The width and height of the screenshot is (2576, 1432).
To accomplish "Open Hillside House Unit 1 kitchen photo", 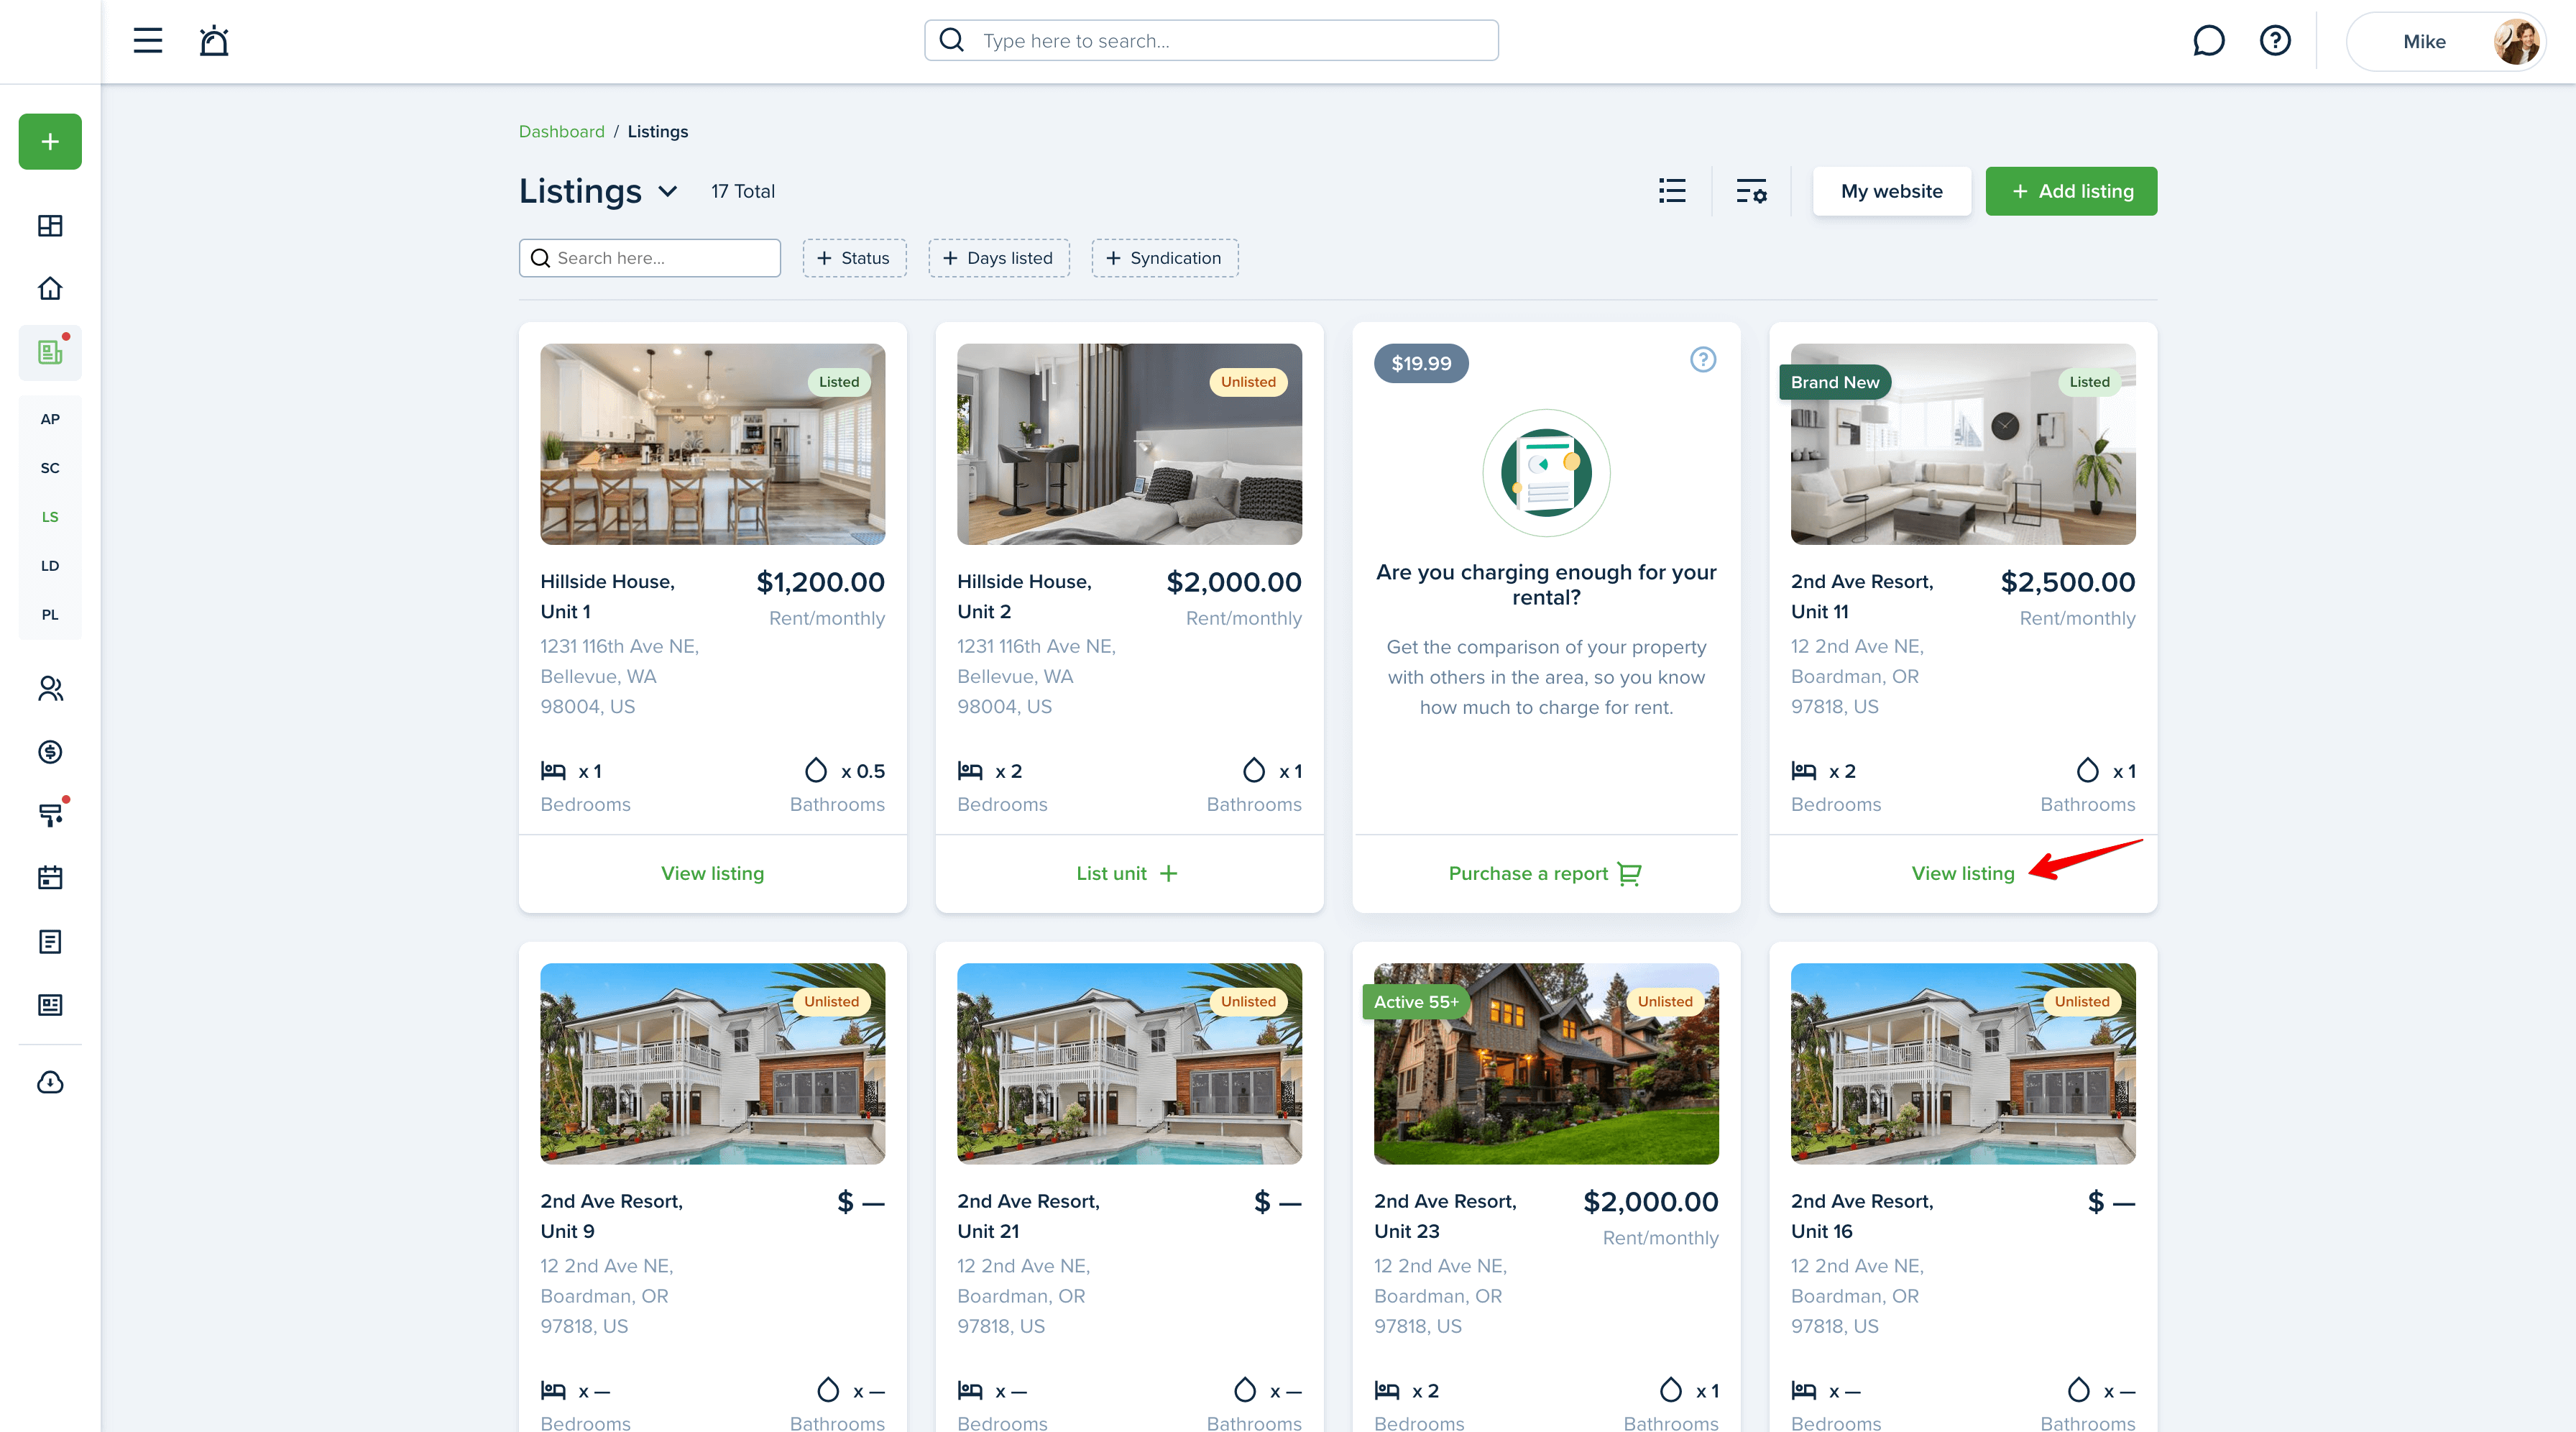I will coord(712,444).
